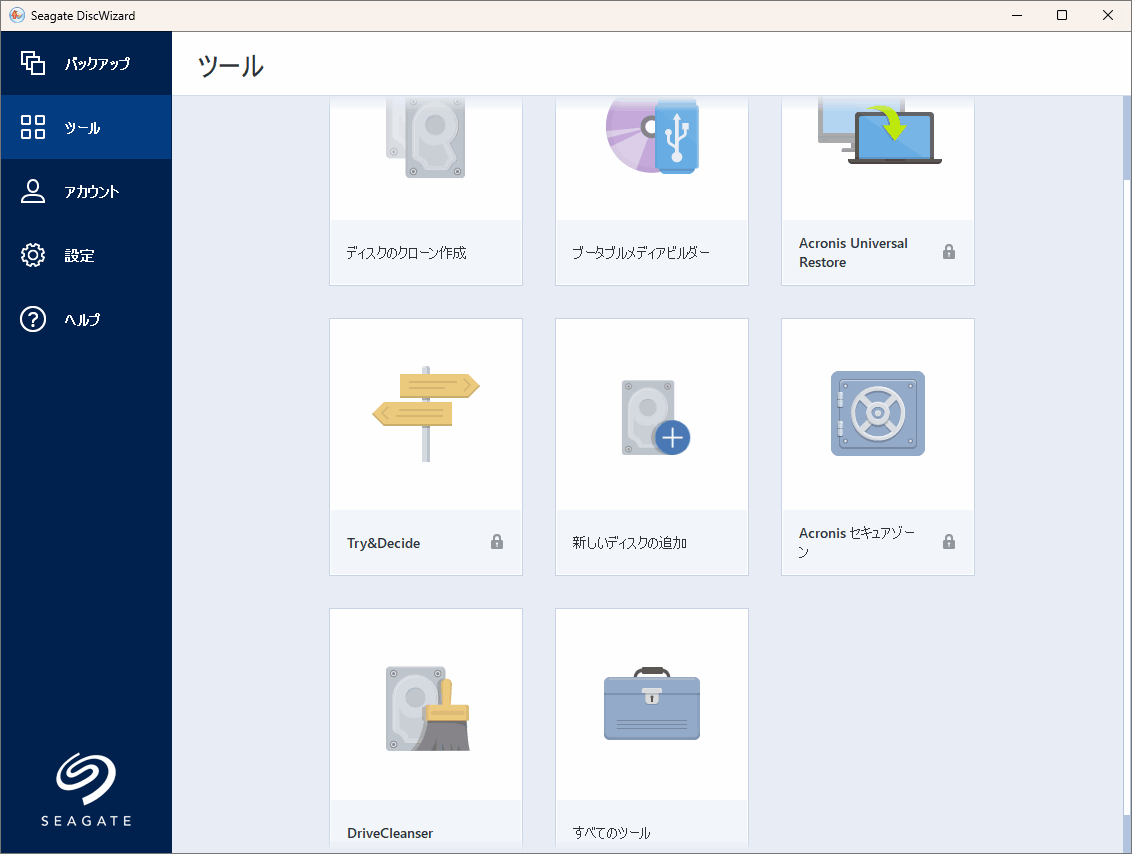This screenshot has width=1132, height=854.
Task: Click the lock icon on Acronis Universal Restore
Action: (x=949, y=252)
